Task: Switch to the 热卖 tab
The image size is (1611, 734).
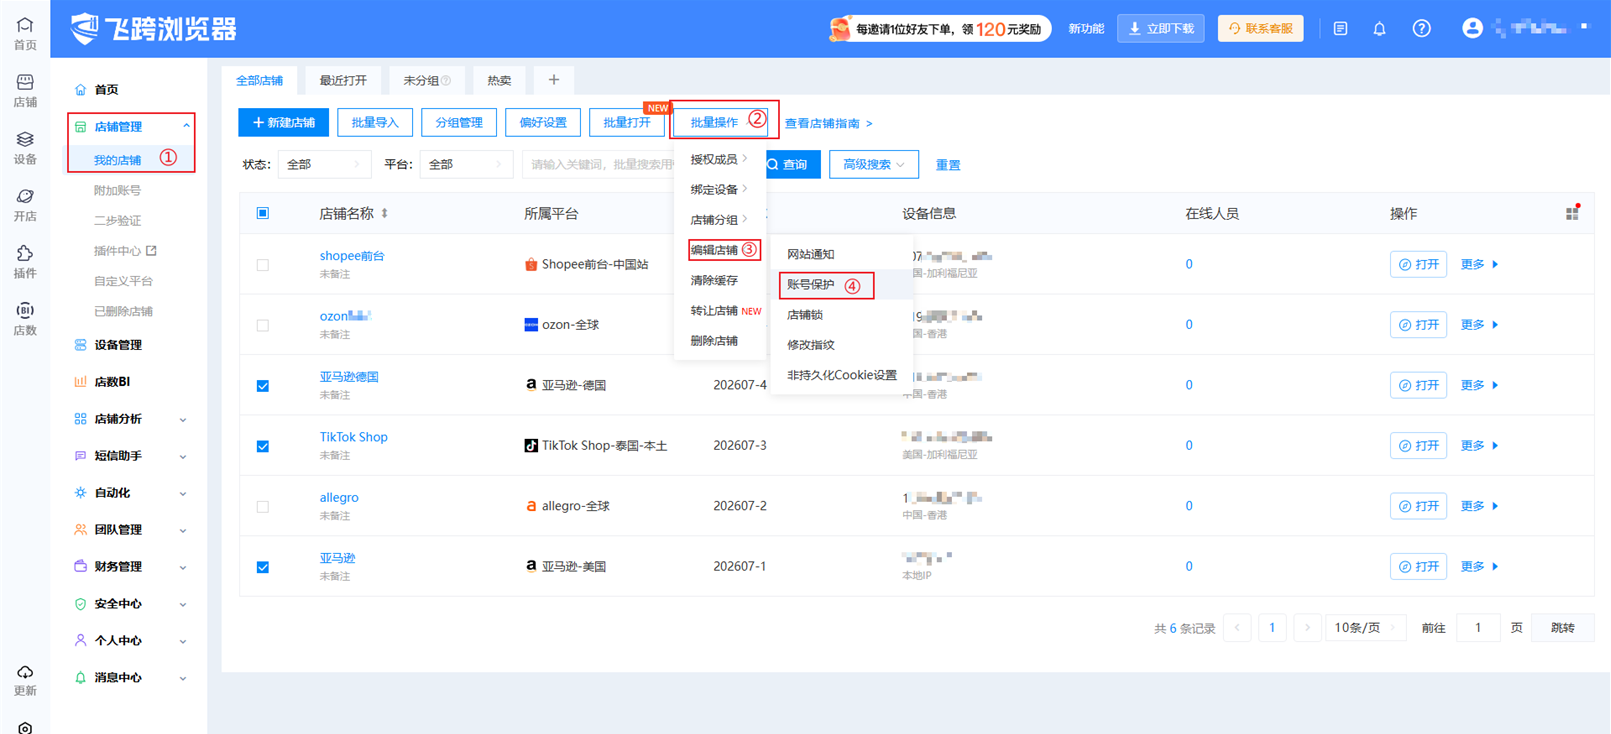Action: pos(499,81)
